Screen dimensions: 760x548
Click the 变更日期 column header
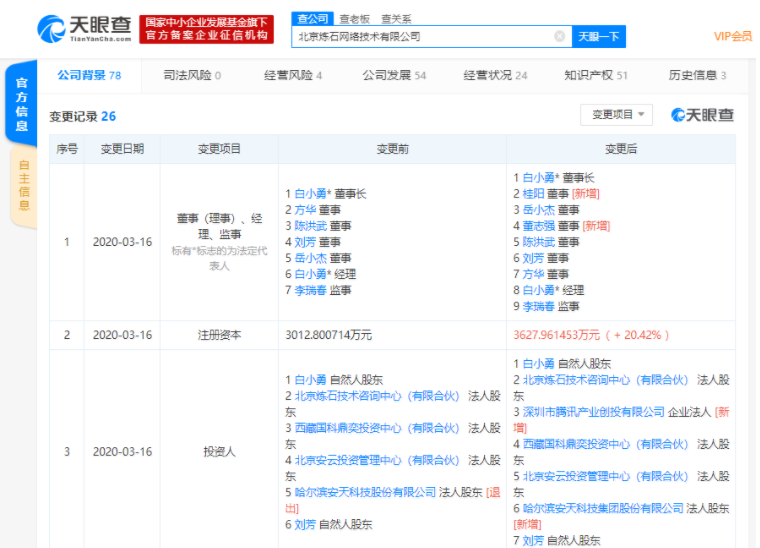point(122,149)
